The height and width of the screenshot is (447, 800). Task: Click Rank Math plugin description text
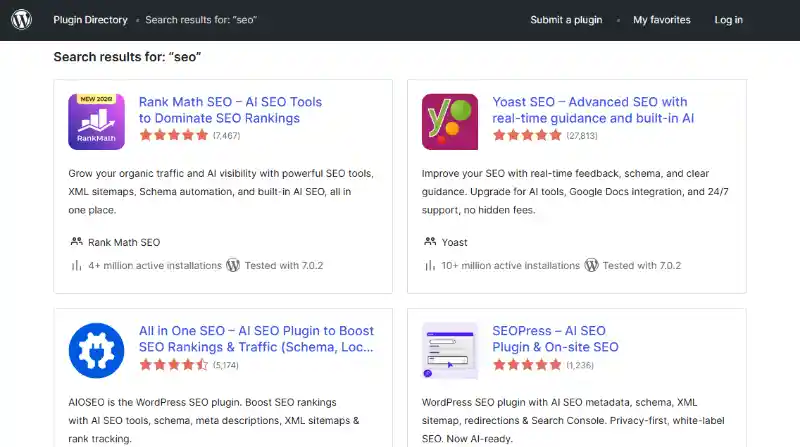[x=221, y=192]
